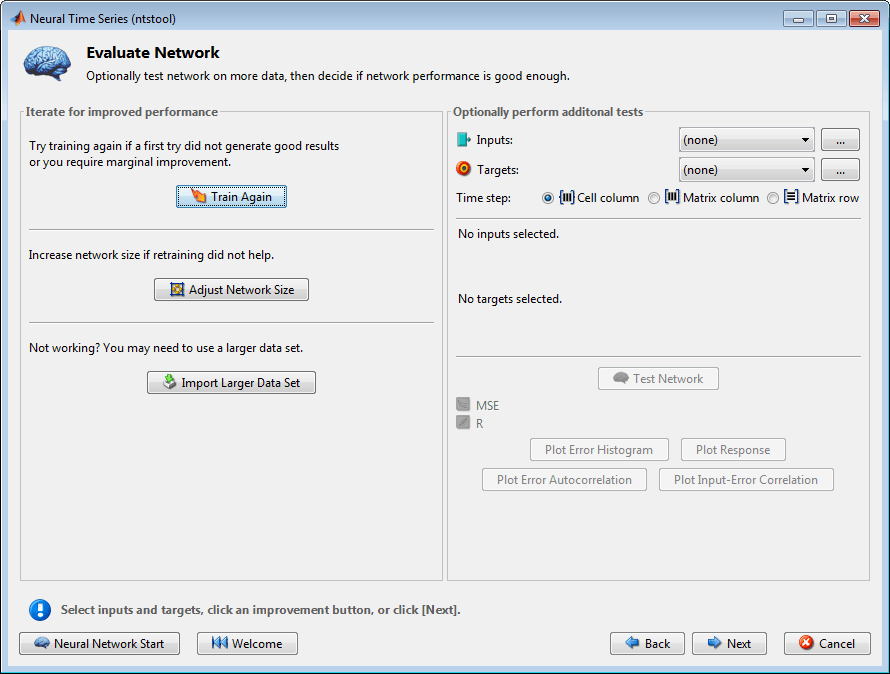Click the MSE icon
The width and height of the screenshot is (890, 674).
463,404
